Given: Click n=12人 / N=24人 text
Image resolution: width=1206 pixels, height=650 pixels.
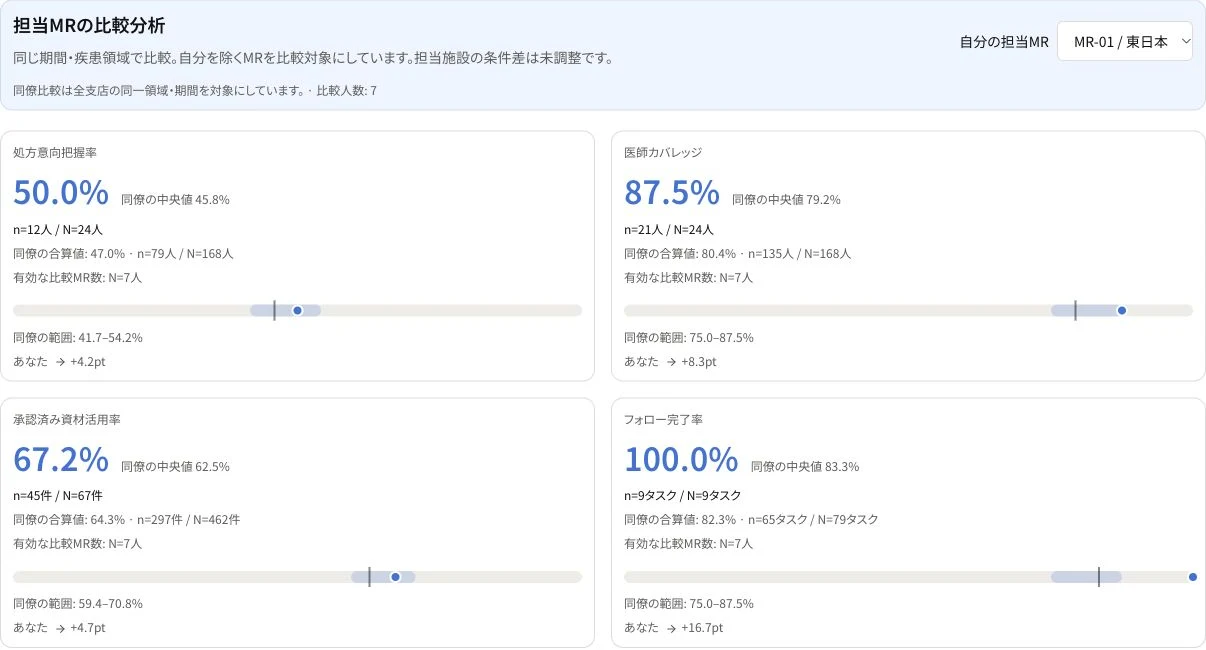Looking at the screenshot, I should [x=58, y=229].
